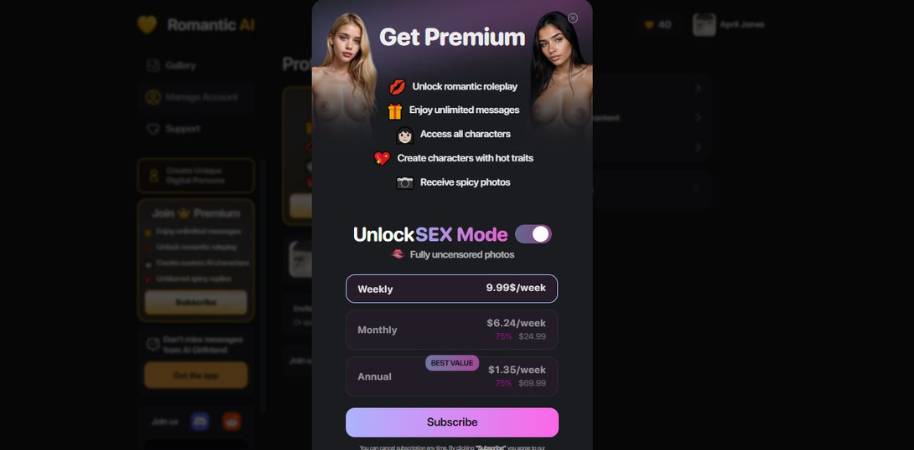Choose the Monthly subscription plan
914x450 pixels.
(x=452, y=330)
